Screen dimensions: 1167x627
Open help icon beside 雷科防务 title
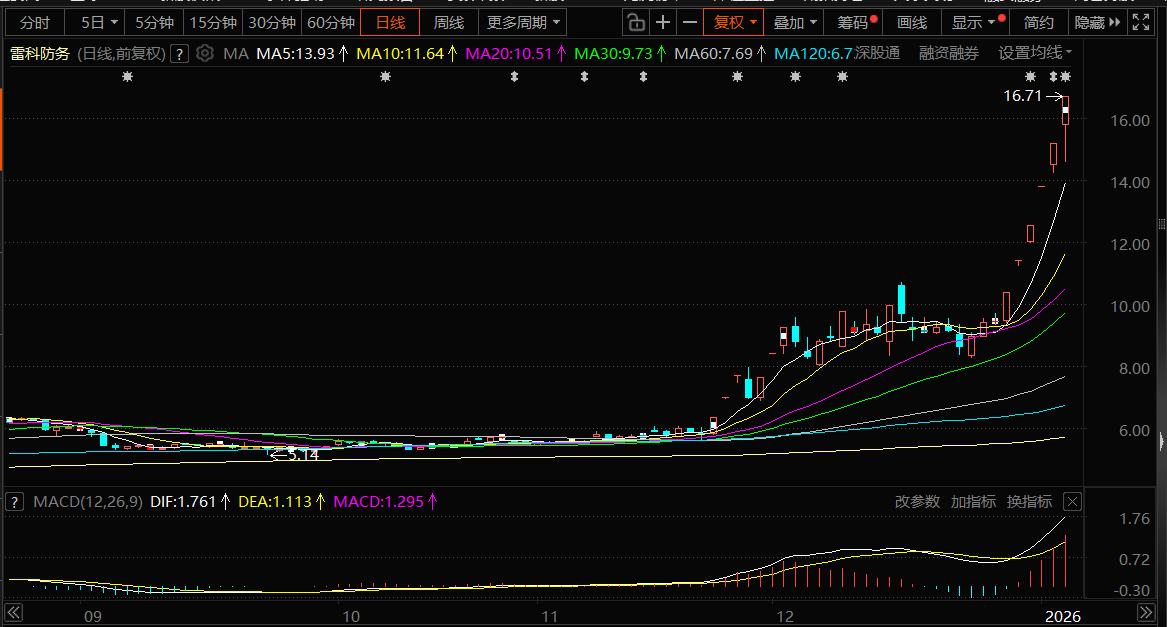179,54
